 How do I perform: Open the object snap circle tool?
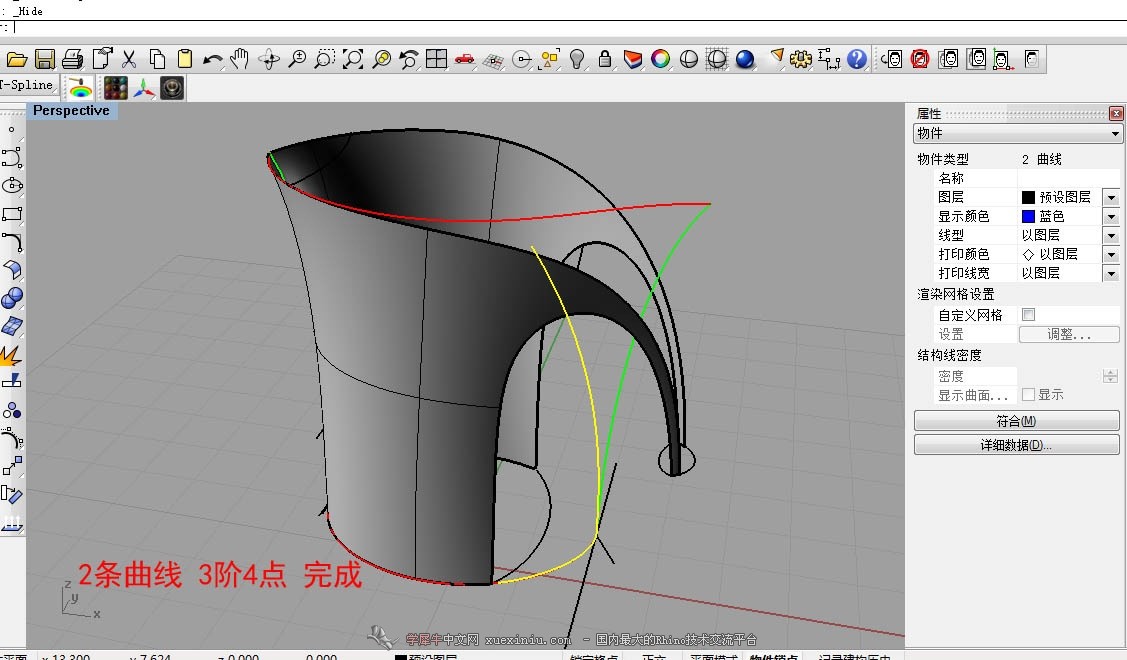[522, 59]
